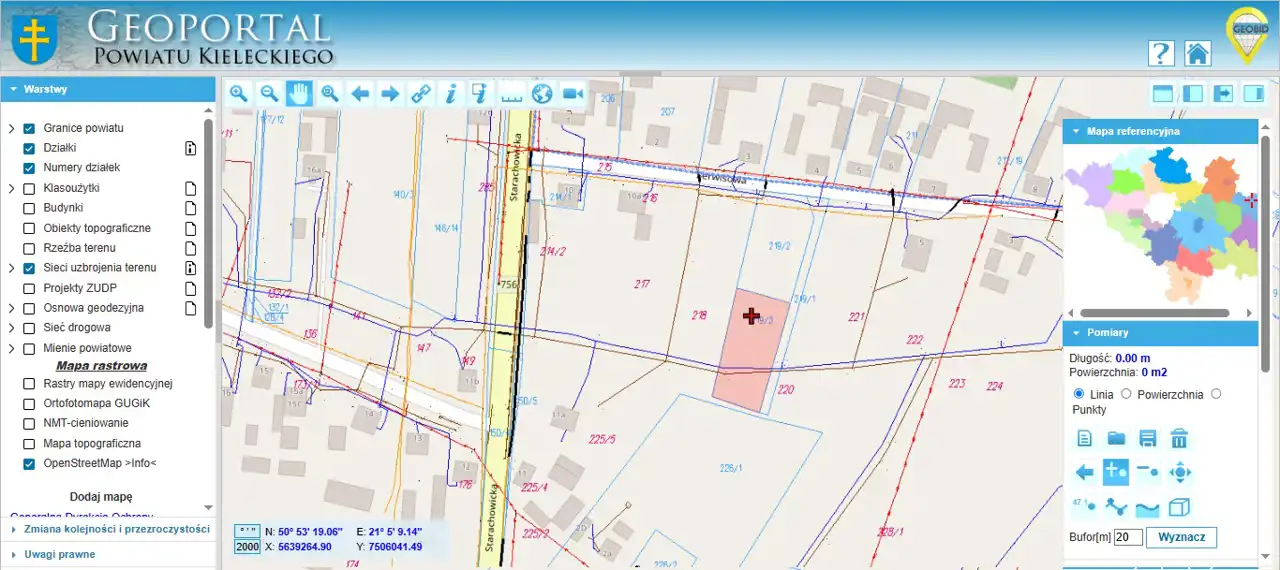The width and height of the screenshot is (1280, 570).
Task: Enable the Budynki layer checkbox
Action: tap(29, 208)
